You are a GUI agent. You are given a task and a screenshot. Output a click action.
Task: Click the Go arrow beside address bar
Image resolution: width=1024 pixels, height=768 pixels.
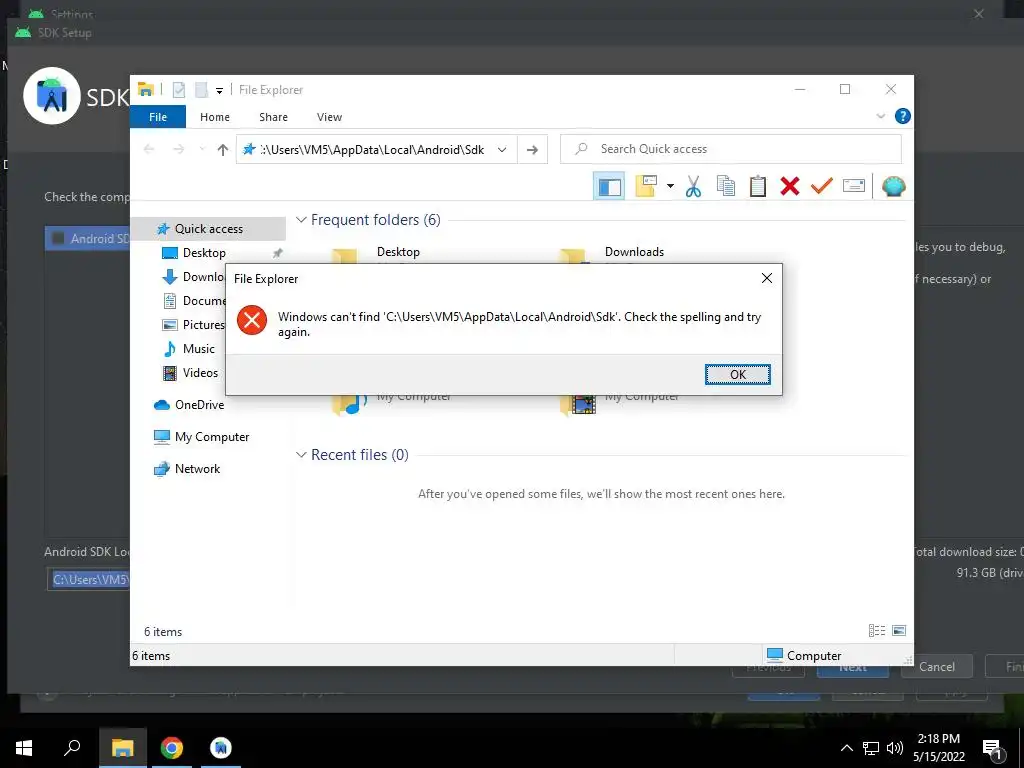pyautogui.click(x=532, y=150)
